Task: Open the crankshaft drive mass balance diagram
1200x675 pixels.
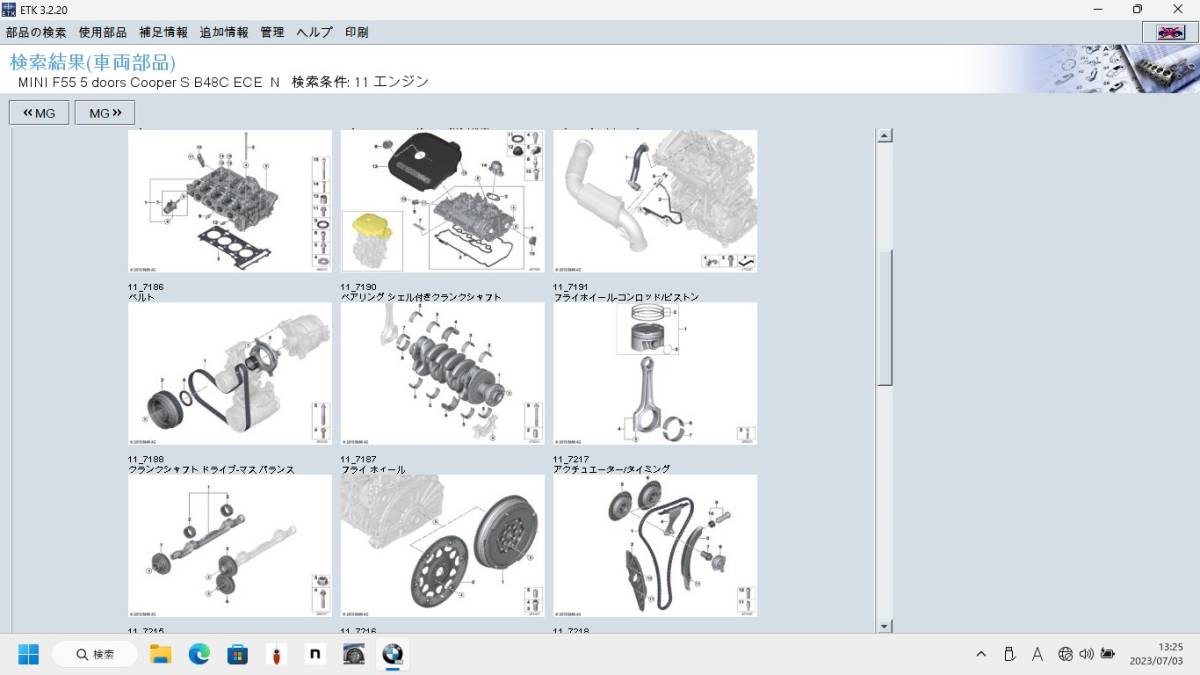Action: (230, 546)
